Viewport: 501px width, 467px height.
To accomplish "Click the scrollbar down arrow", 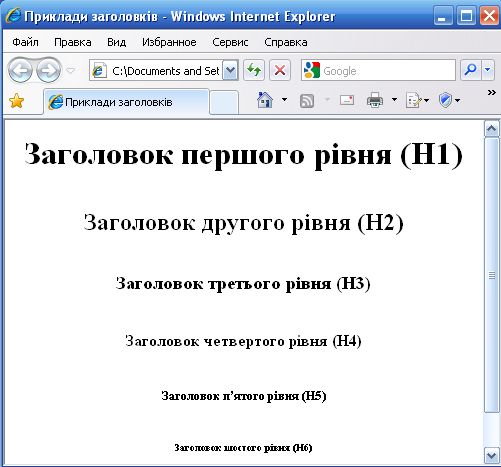I will click(492, 456).
